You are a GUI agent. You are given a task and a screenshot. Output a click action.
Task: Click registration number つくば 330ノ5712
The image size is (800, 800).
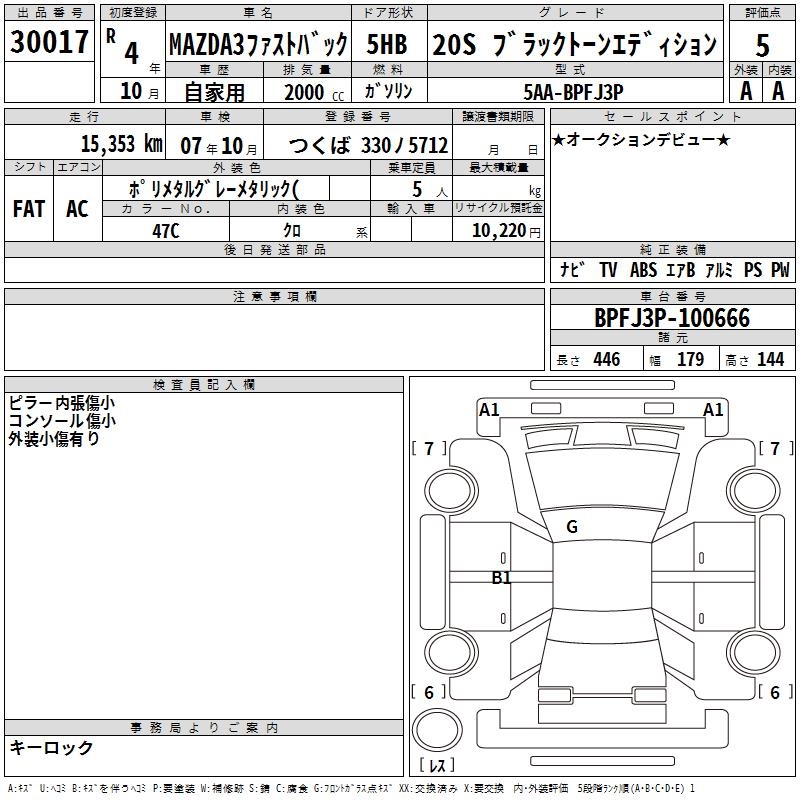(368, 145)
